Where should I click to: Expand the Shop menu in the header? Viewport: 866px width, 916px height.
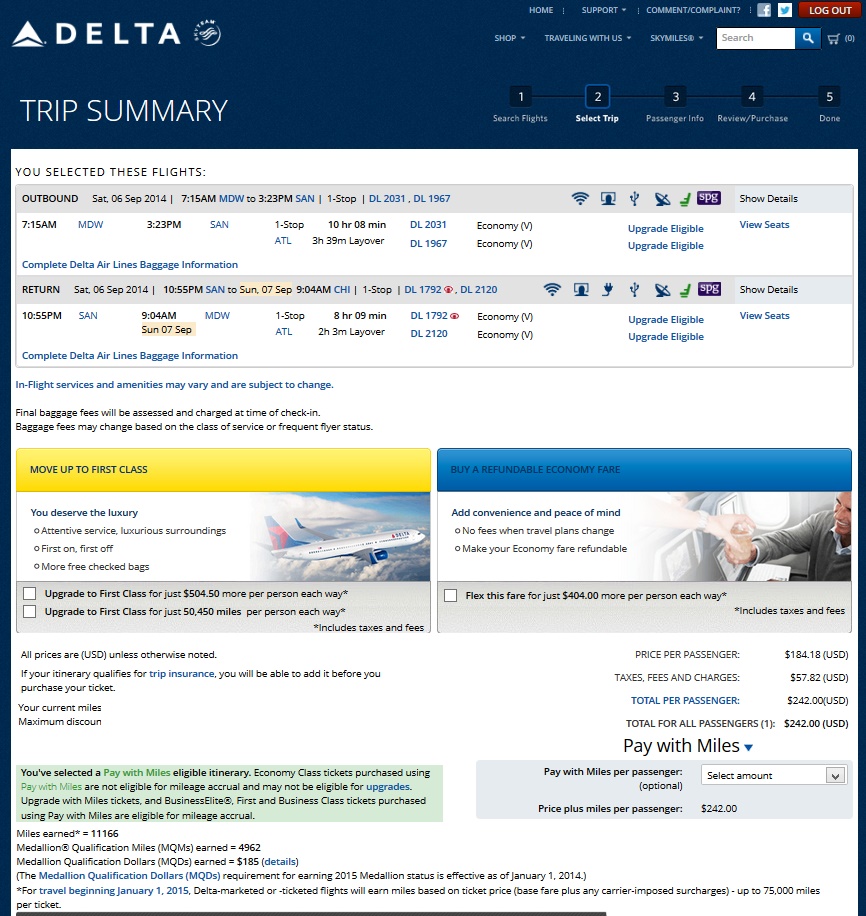pyautogui.click(x=509, y=38)
